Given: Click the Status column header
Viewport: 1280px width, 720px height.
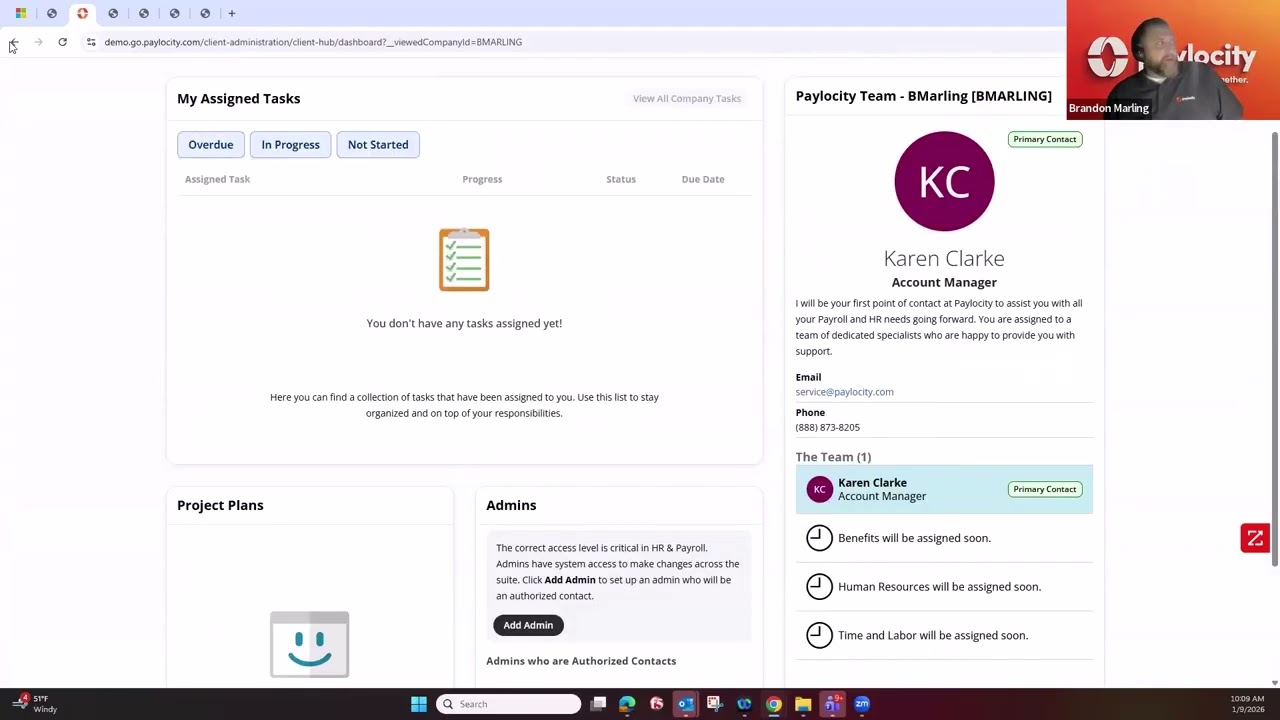Looking at the screenshot, I should (621, 179).
